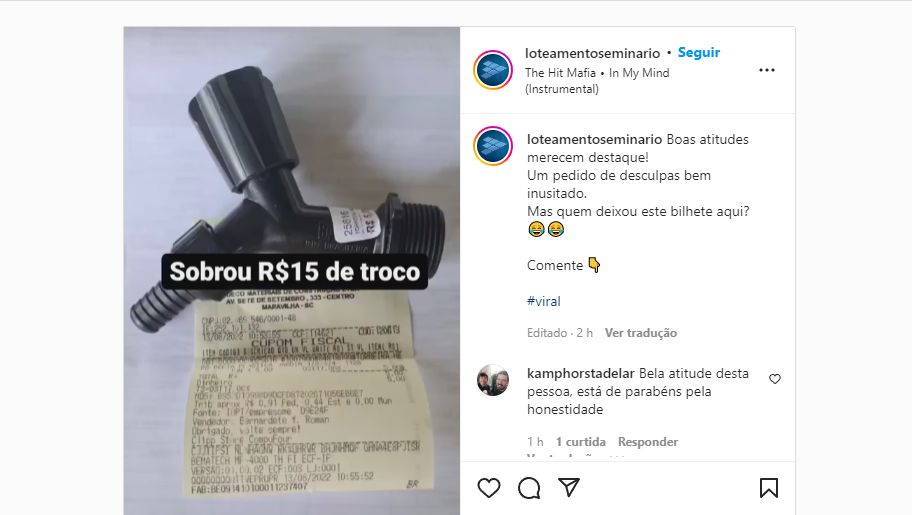Click the faucet and receipt post photo
The image size is (912, 515).
click(291, 271)
